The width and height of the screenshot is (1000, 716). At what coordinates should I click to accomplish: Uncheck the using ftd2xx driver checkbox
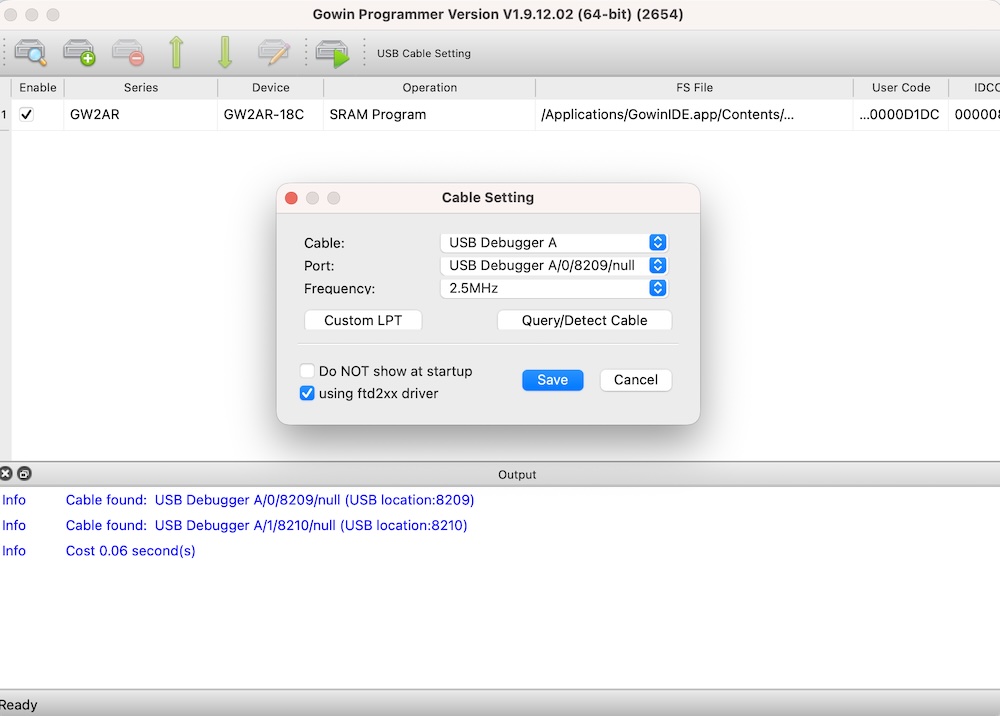point(308,394)
